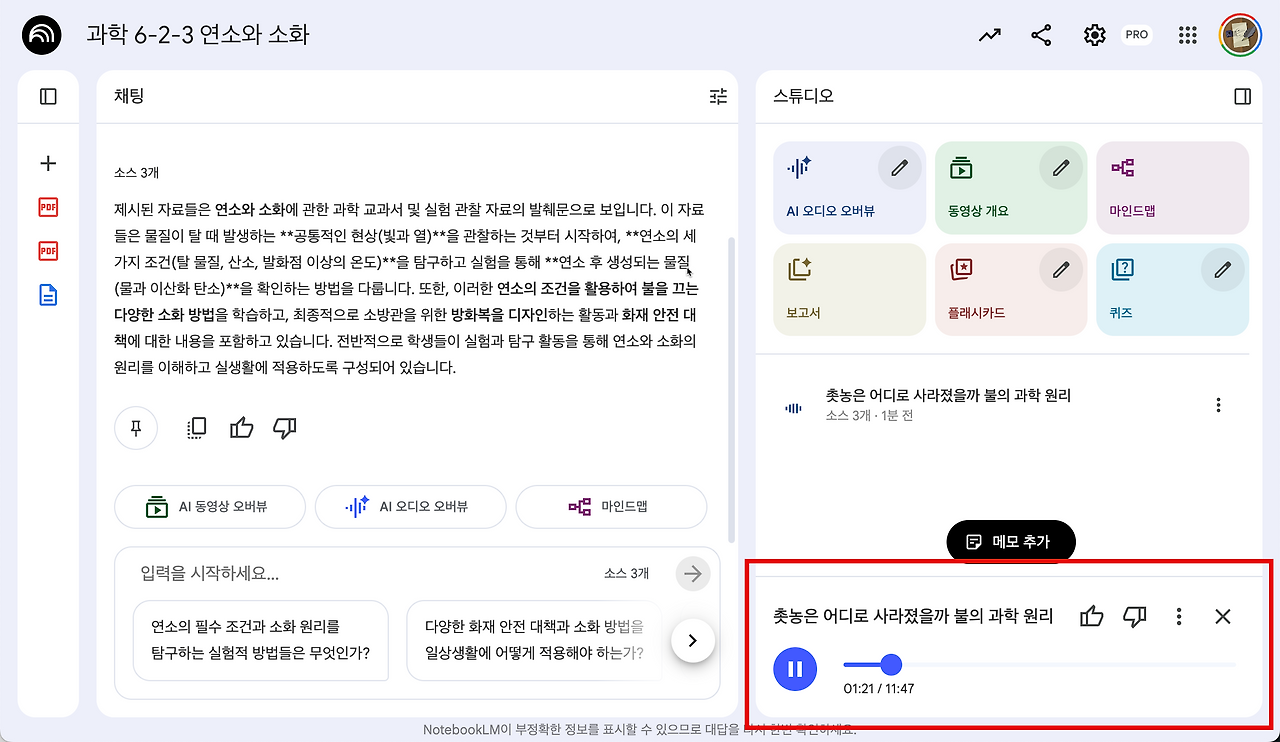
Task: Open the 플래시카드 studio card
Action: tap(1011, 289)
